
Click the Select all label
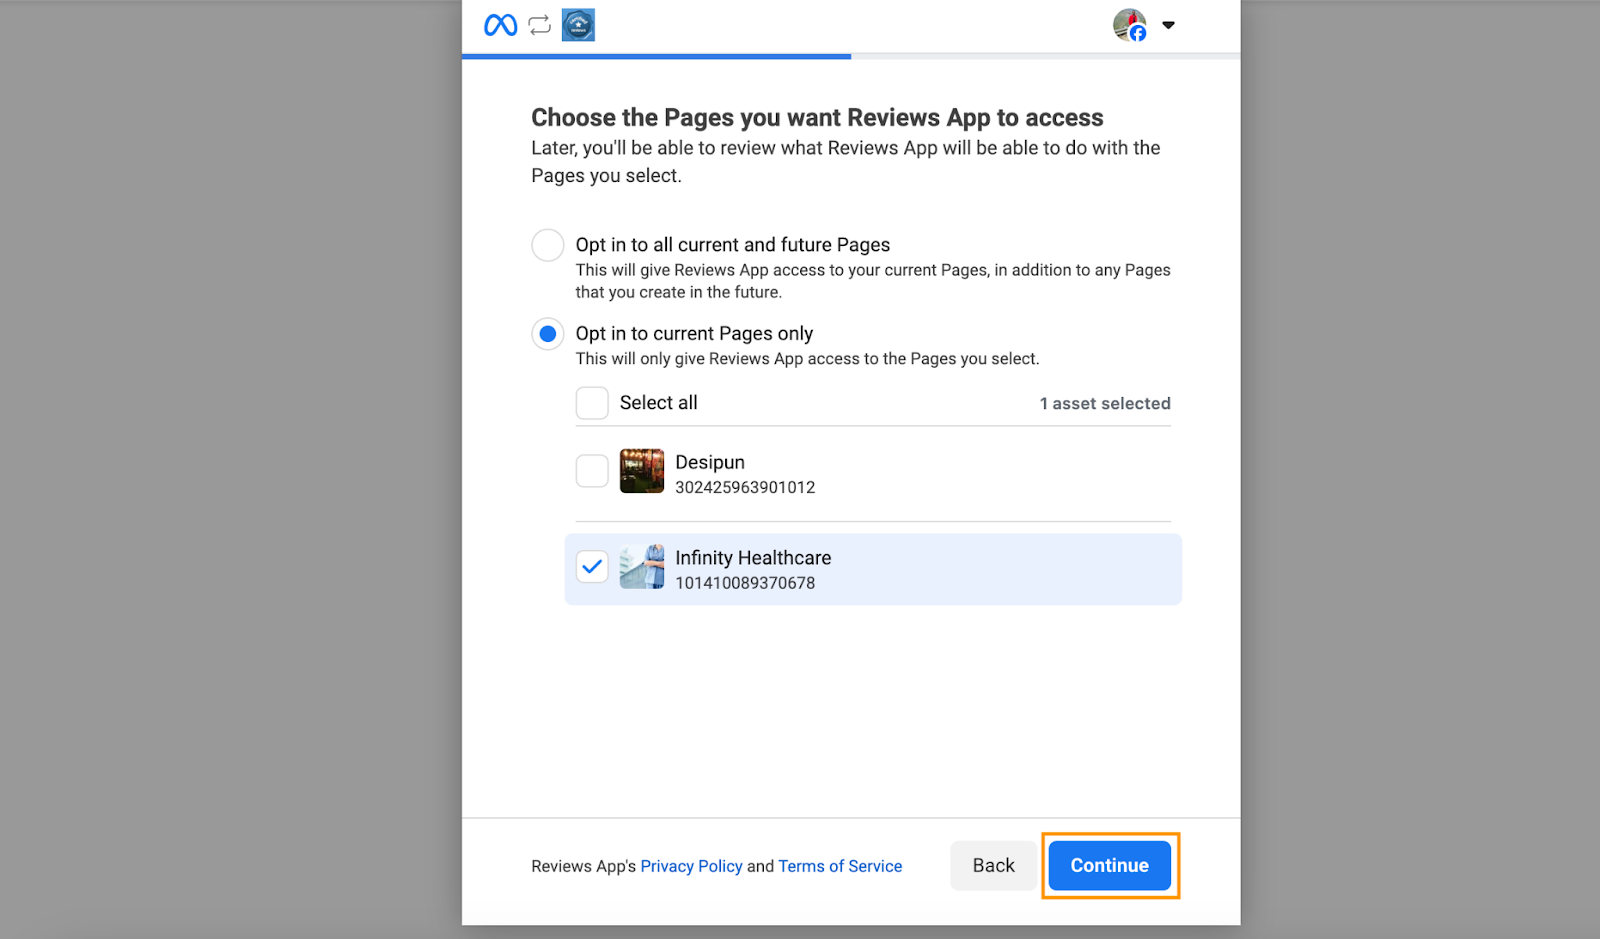tap(658, 402)
